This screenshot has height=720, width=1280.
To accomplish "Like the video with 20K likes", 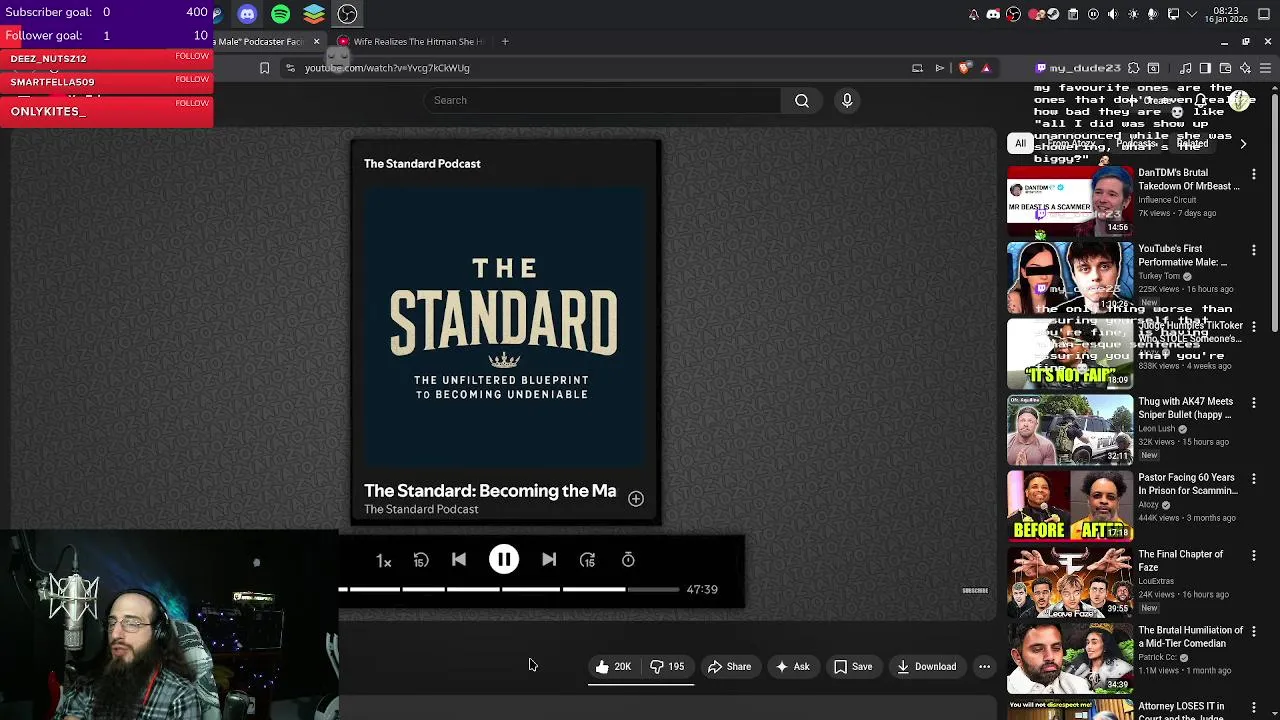I will click(613, 667).
